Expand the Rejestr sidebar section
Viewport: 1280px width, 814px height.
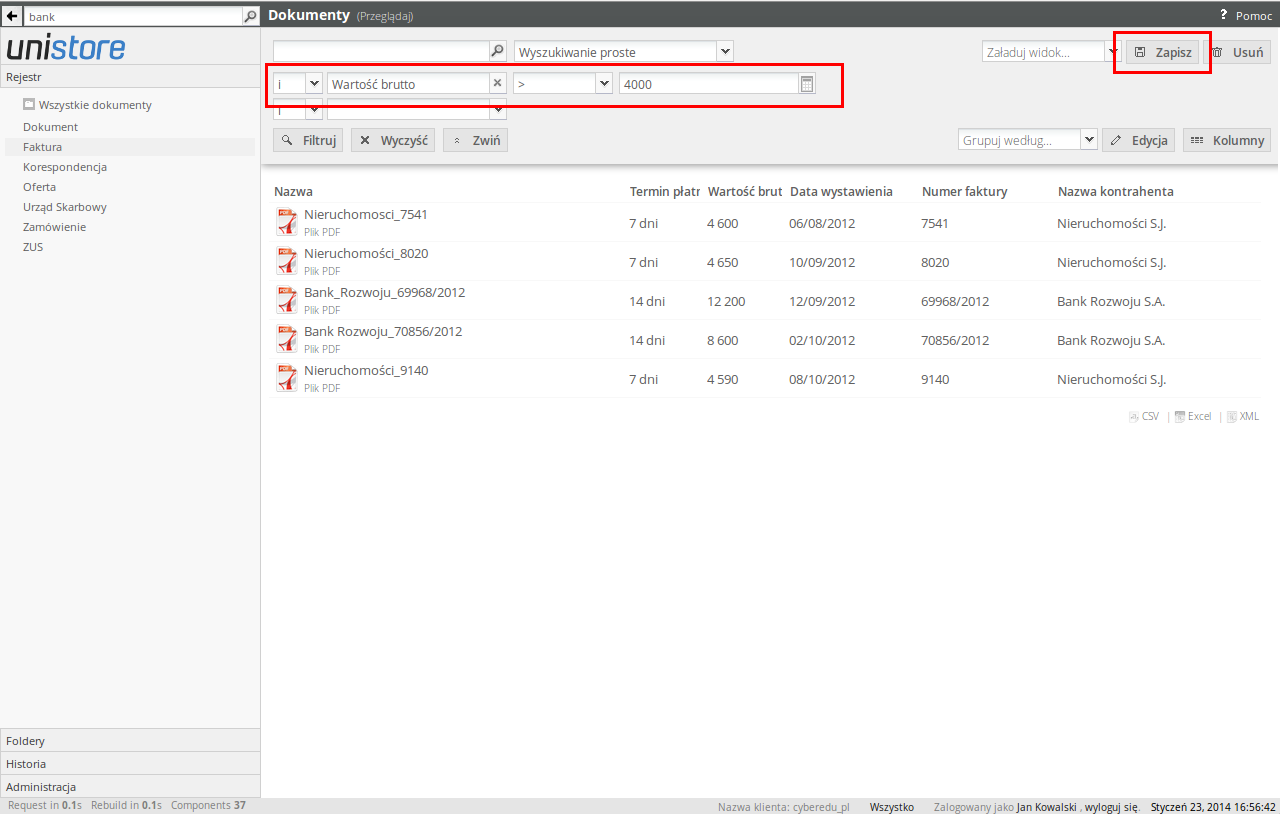coord(130,77)
